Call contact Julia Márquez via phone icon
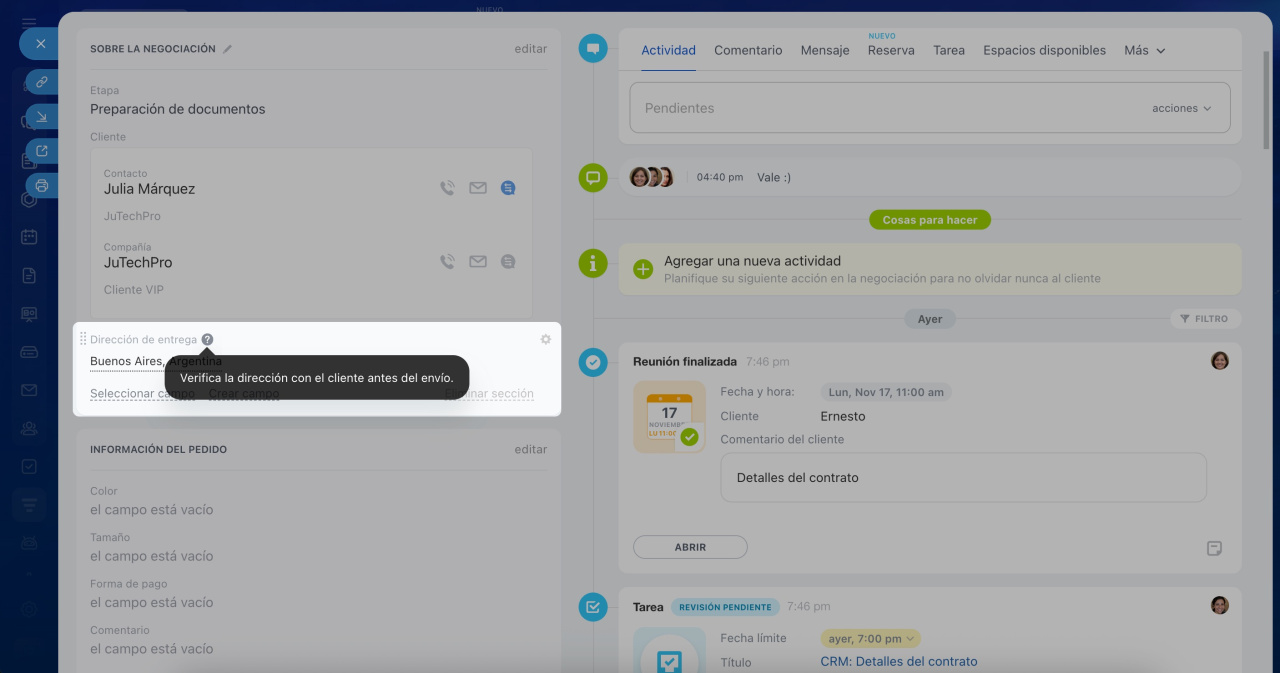Viewport: 1280px width, 673px height. (448, 188)
